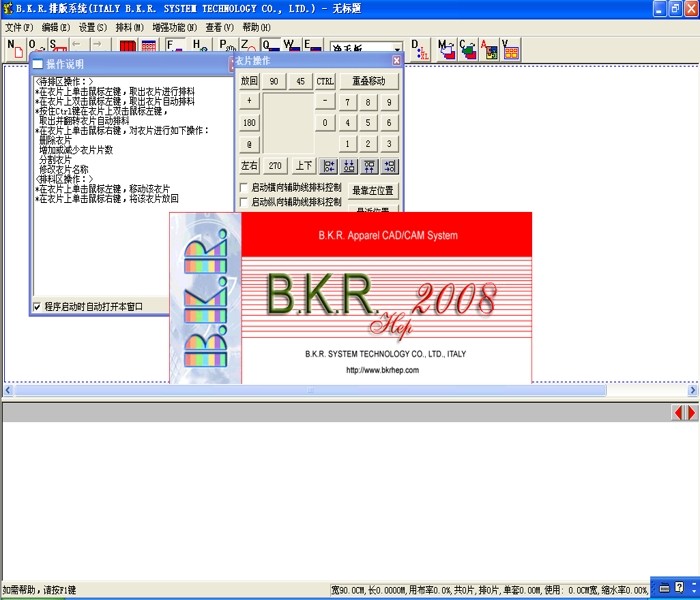Click the V layout view toolbar icon
The width and height of the screenshot is (700, 600).
510,49
